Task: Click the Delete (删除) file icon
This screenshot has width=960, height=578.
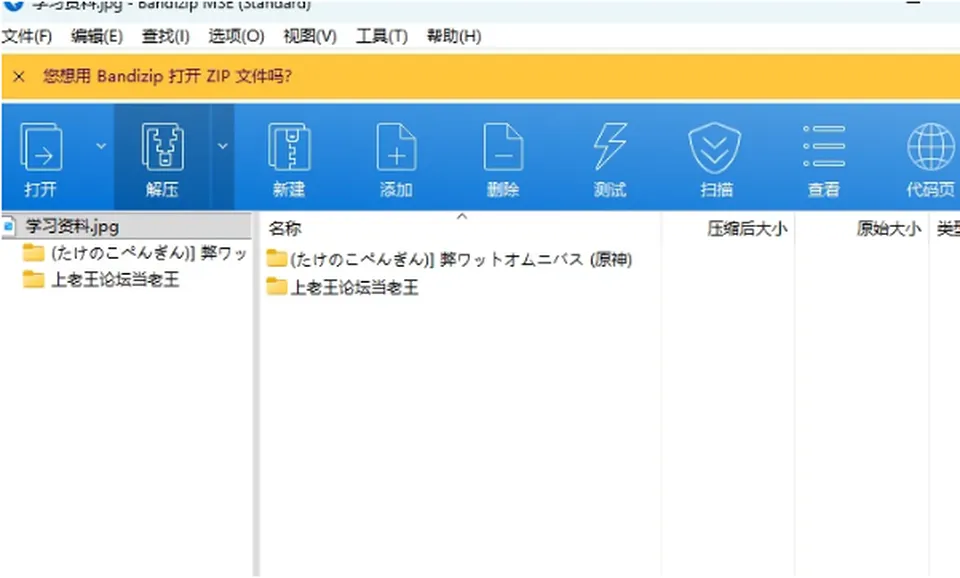Action: (x=503, y=147)
